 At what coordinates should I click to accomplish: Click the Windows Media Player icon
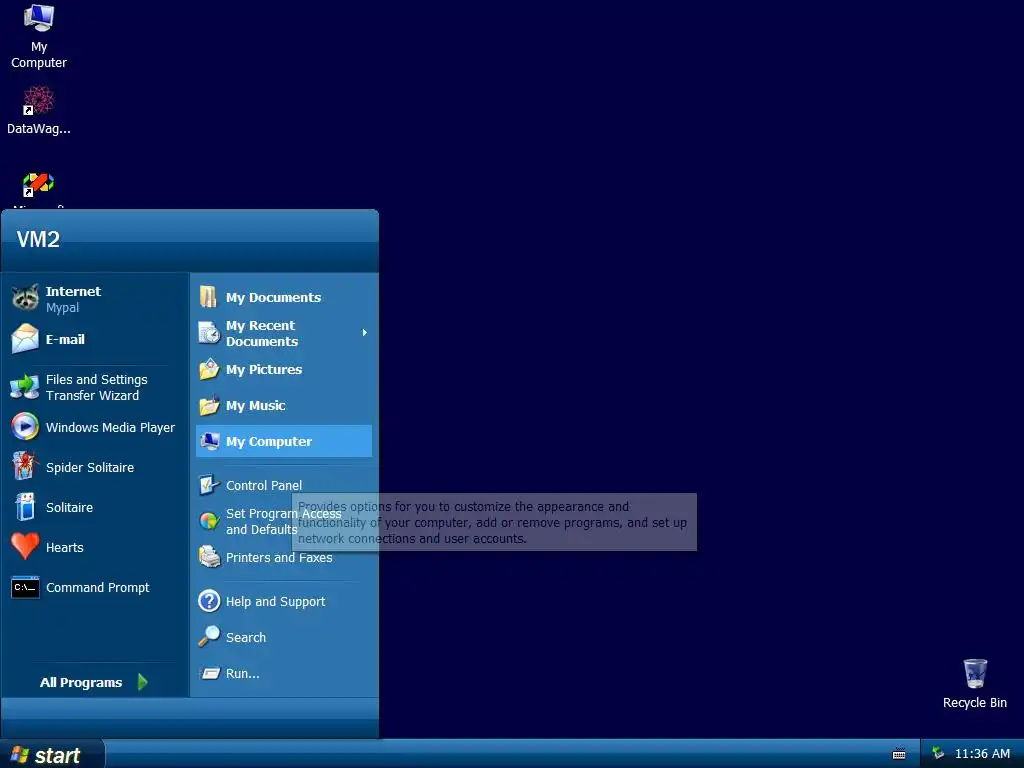[x=25, y=427]
